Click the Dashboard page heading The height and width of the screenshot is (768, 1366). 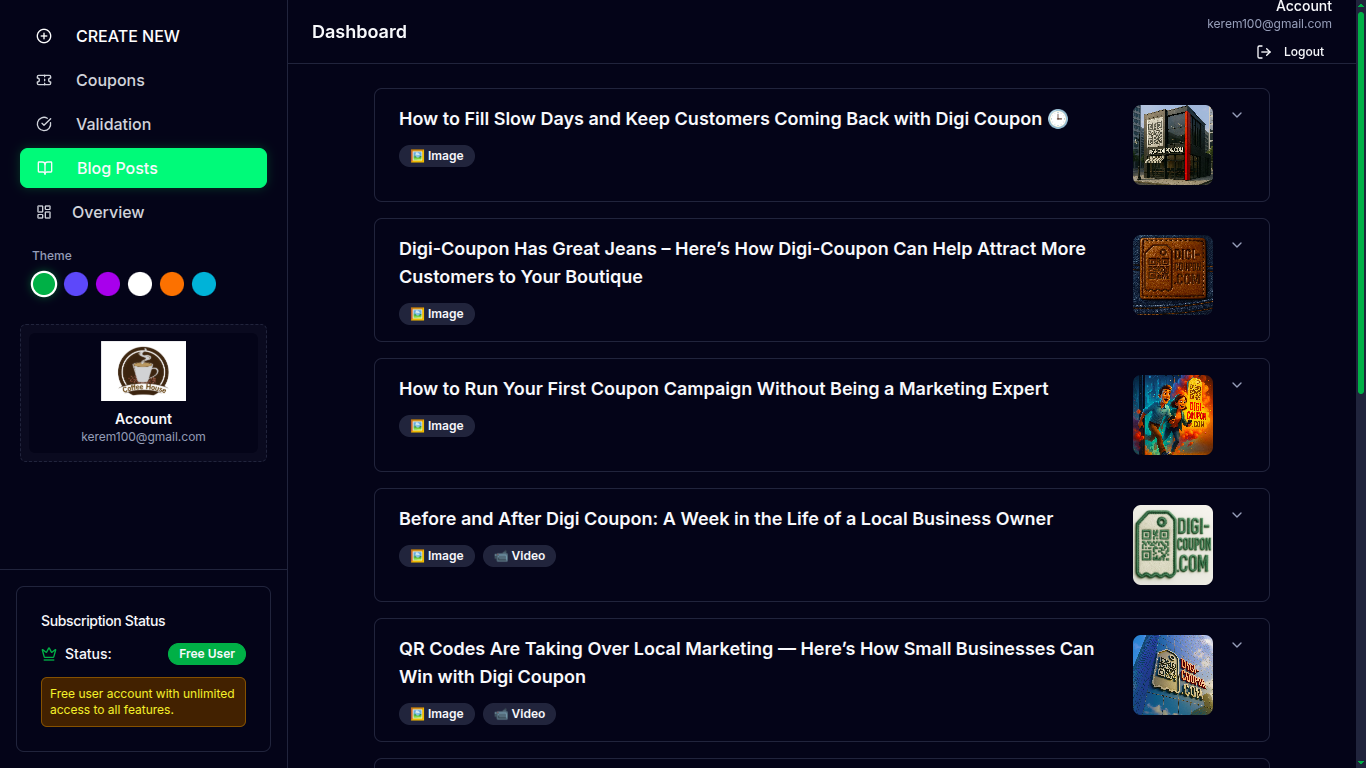pos(359,32)
